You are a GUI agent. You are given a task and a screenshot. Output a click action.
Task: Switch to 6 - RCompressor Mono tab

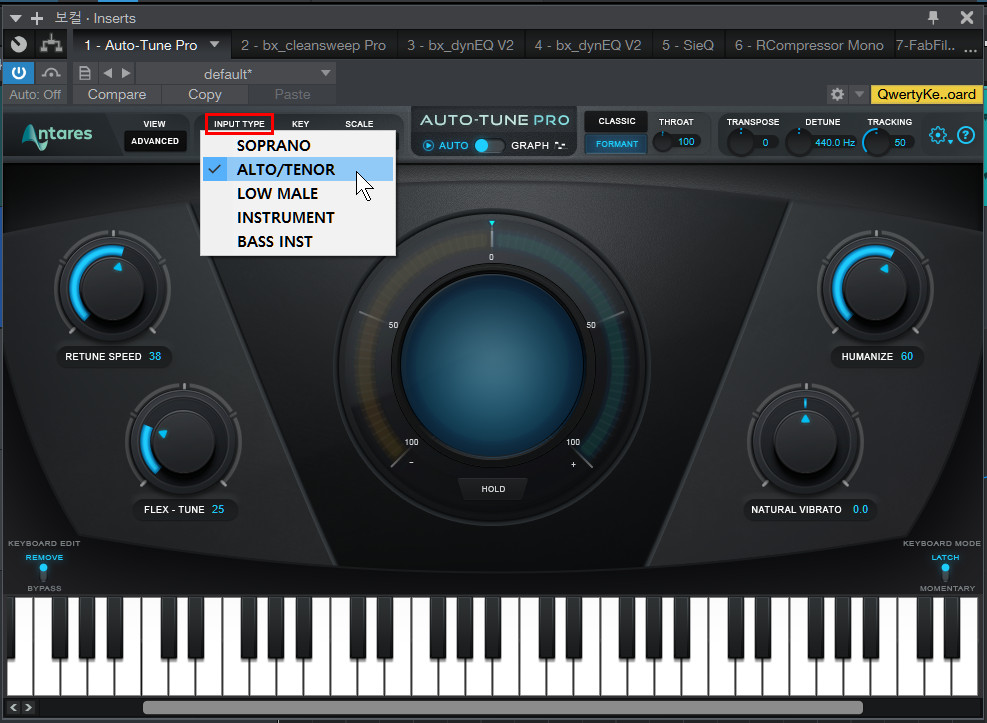(x=809, y=45)
